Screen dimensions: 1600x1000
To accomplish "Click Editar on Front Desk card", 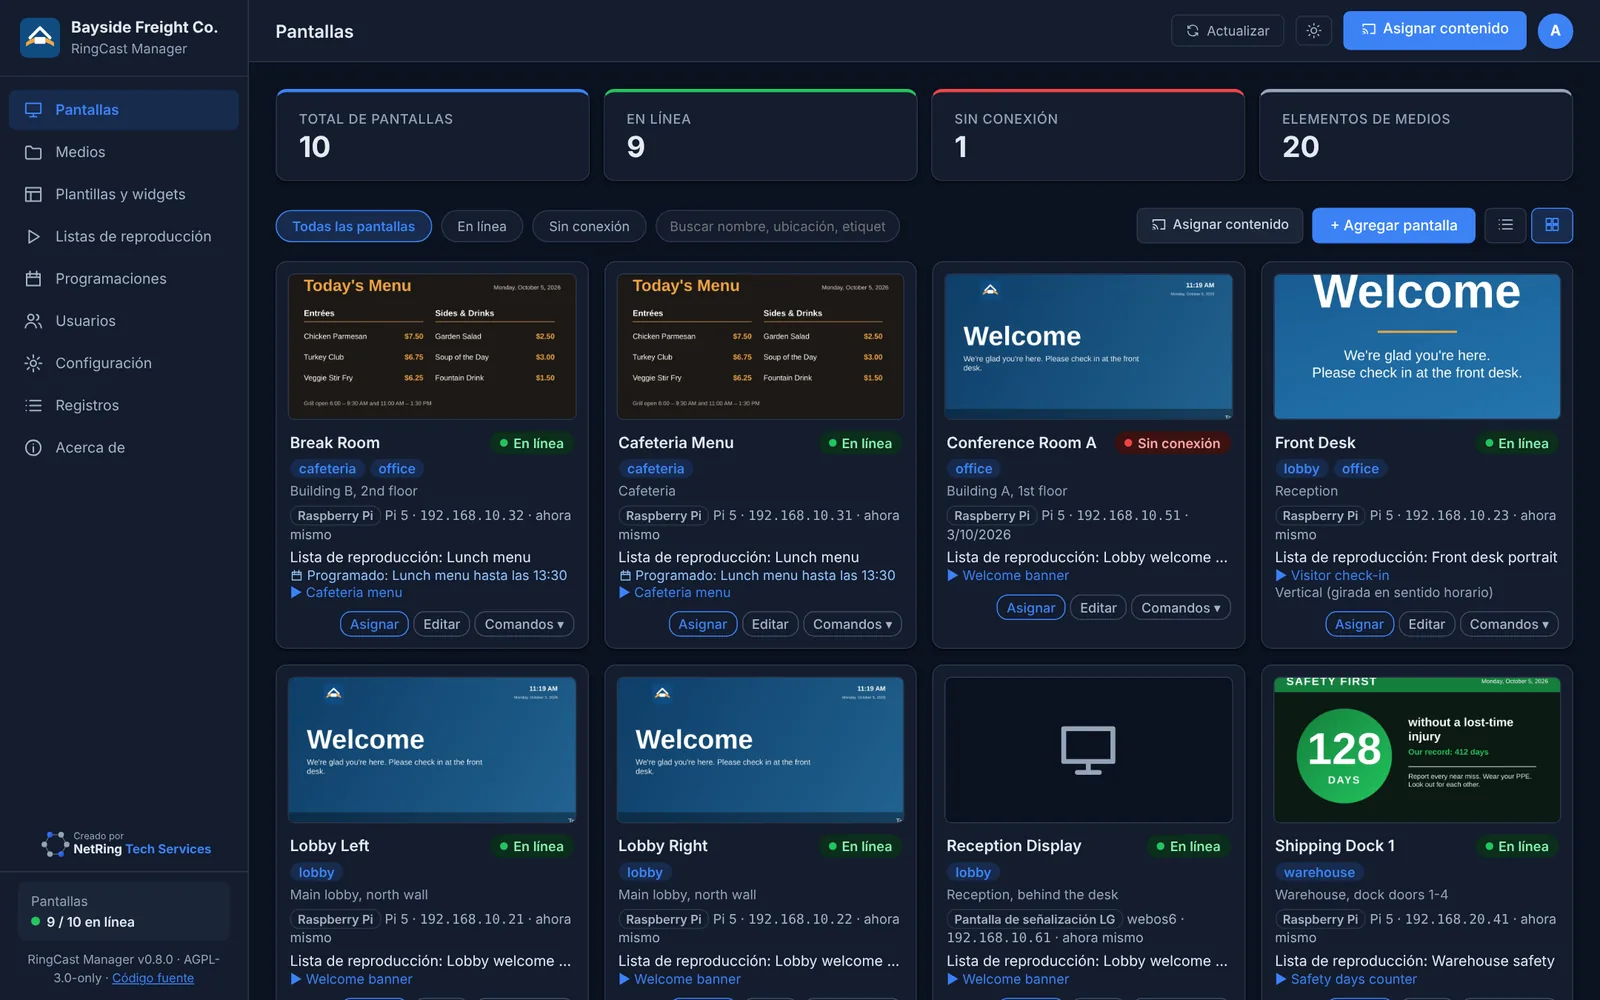I will coord(1426,624).
